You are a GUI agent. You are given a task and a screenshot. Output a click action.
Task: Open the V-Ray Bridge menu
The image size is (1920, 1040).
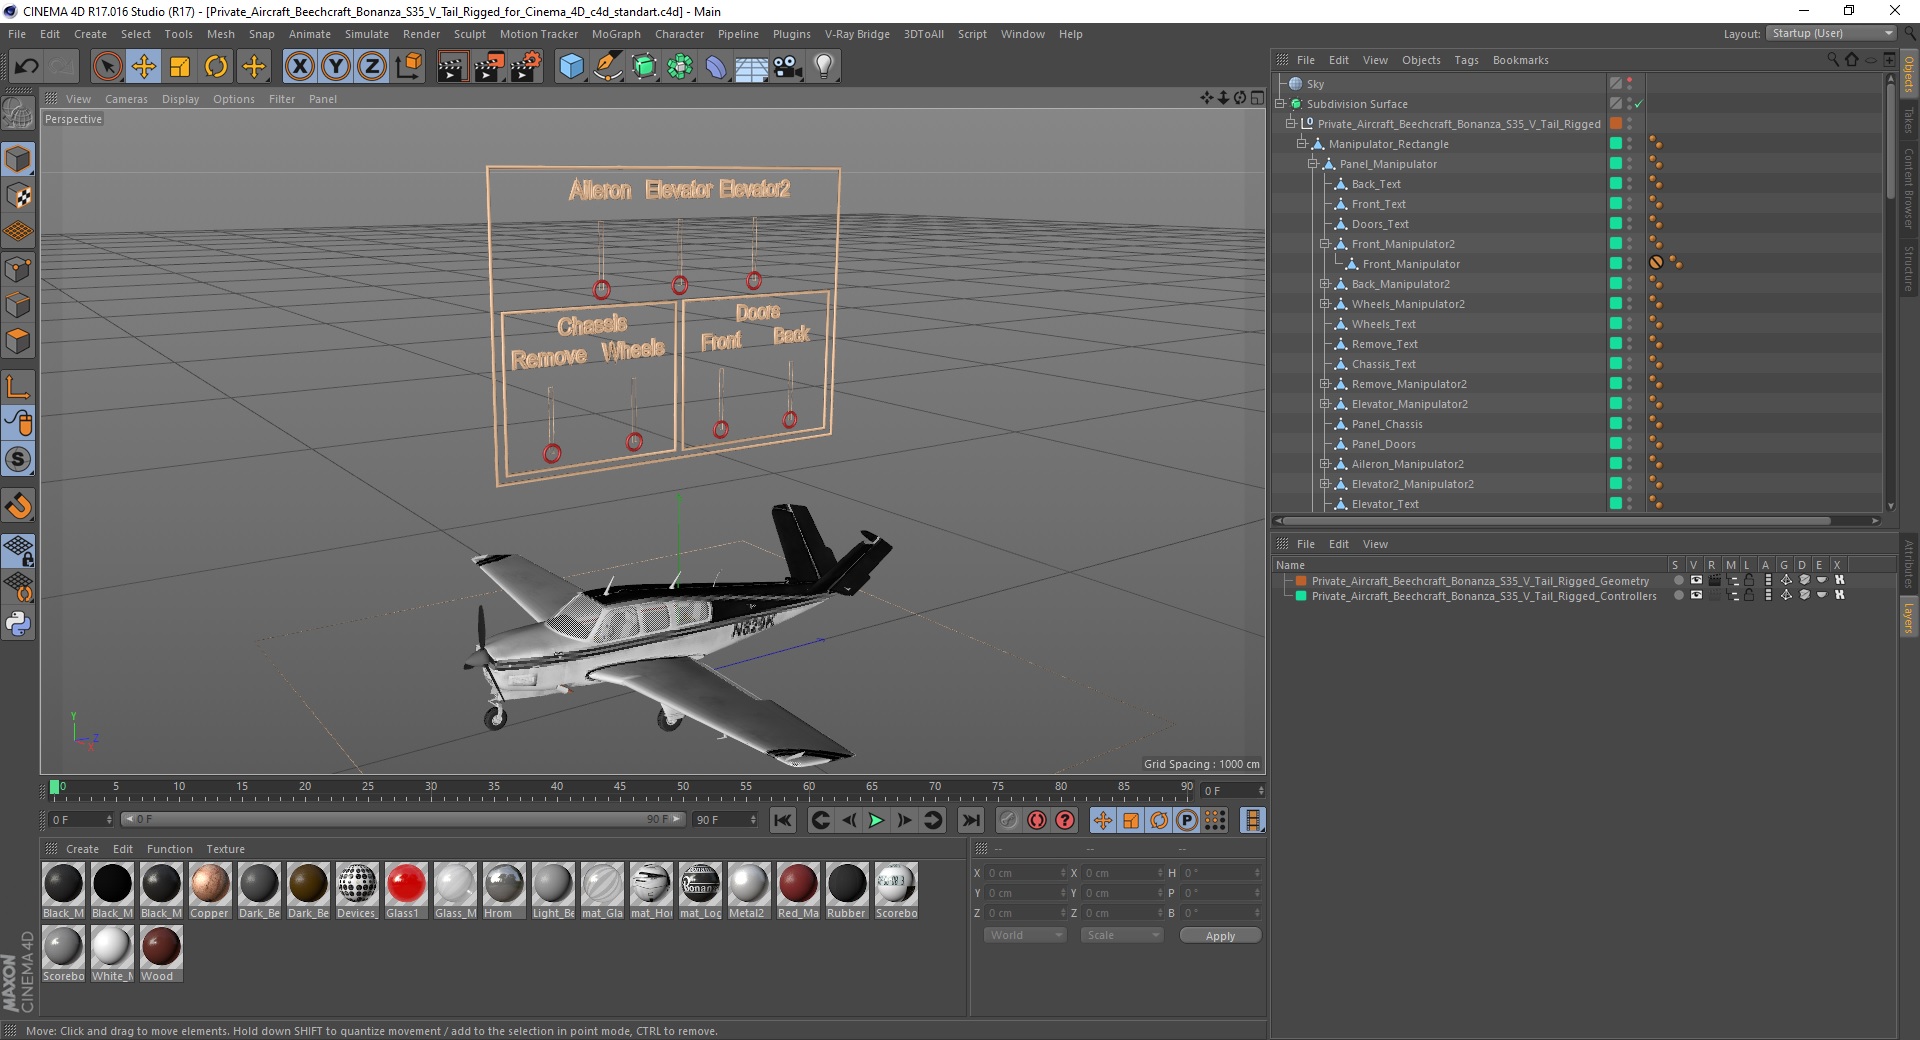[x=857, y=34]
